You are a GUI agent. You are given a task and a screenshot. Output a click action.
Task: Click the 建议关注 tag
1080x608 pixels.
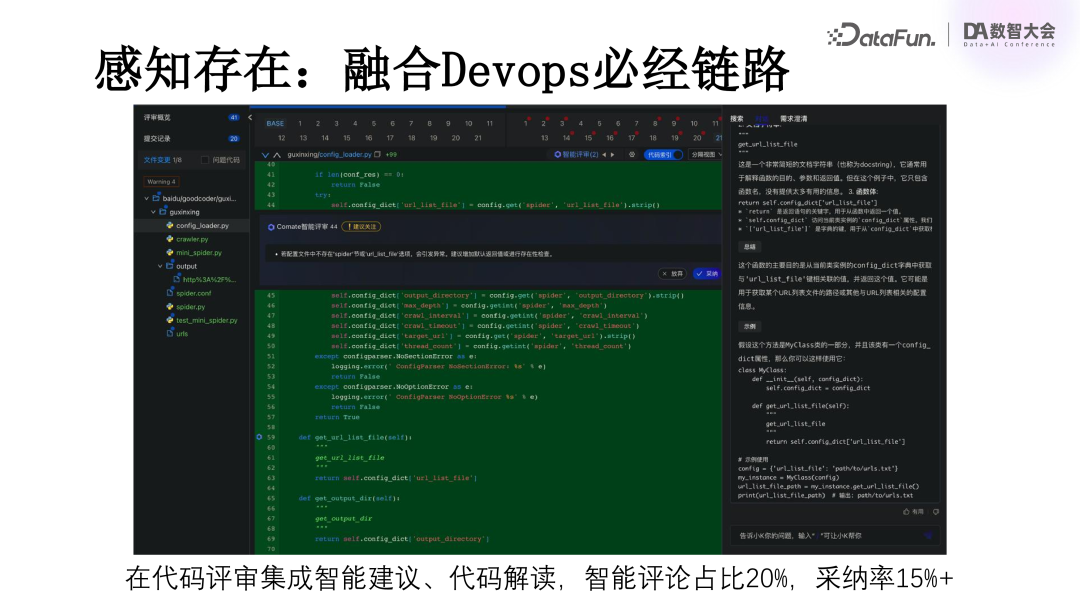(362, 227)
